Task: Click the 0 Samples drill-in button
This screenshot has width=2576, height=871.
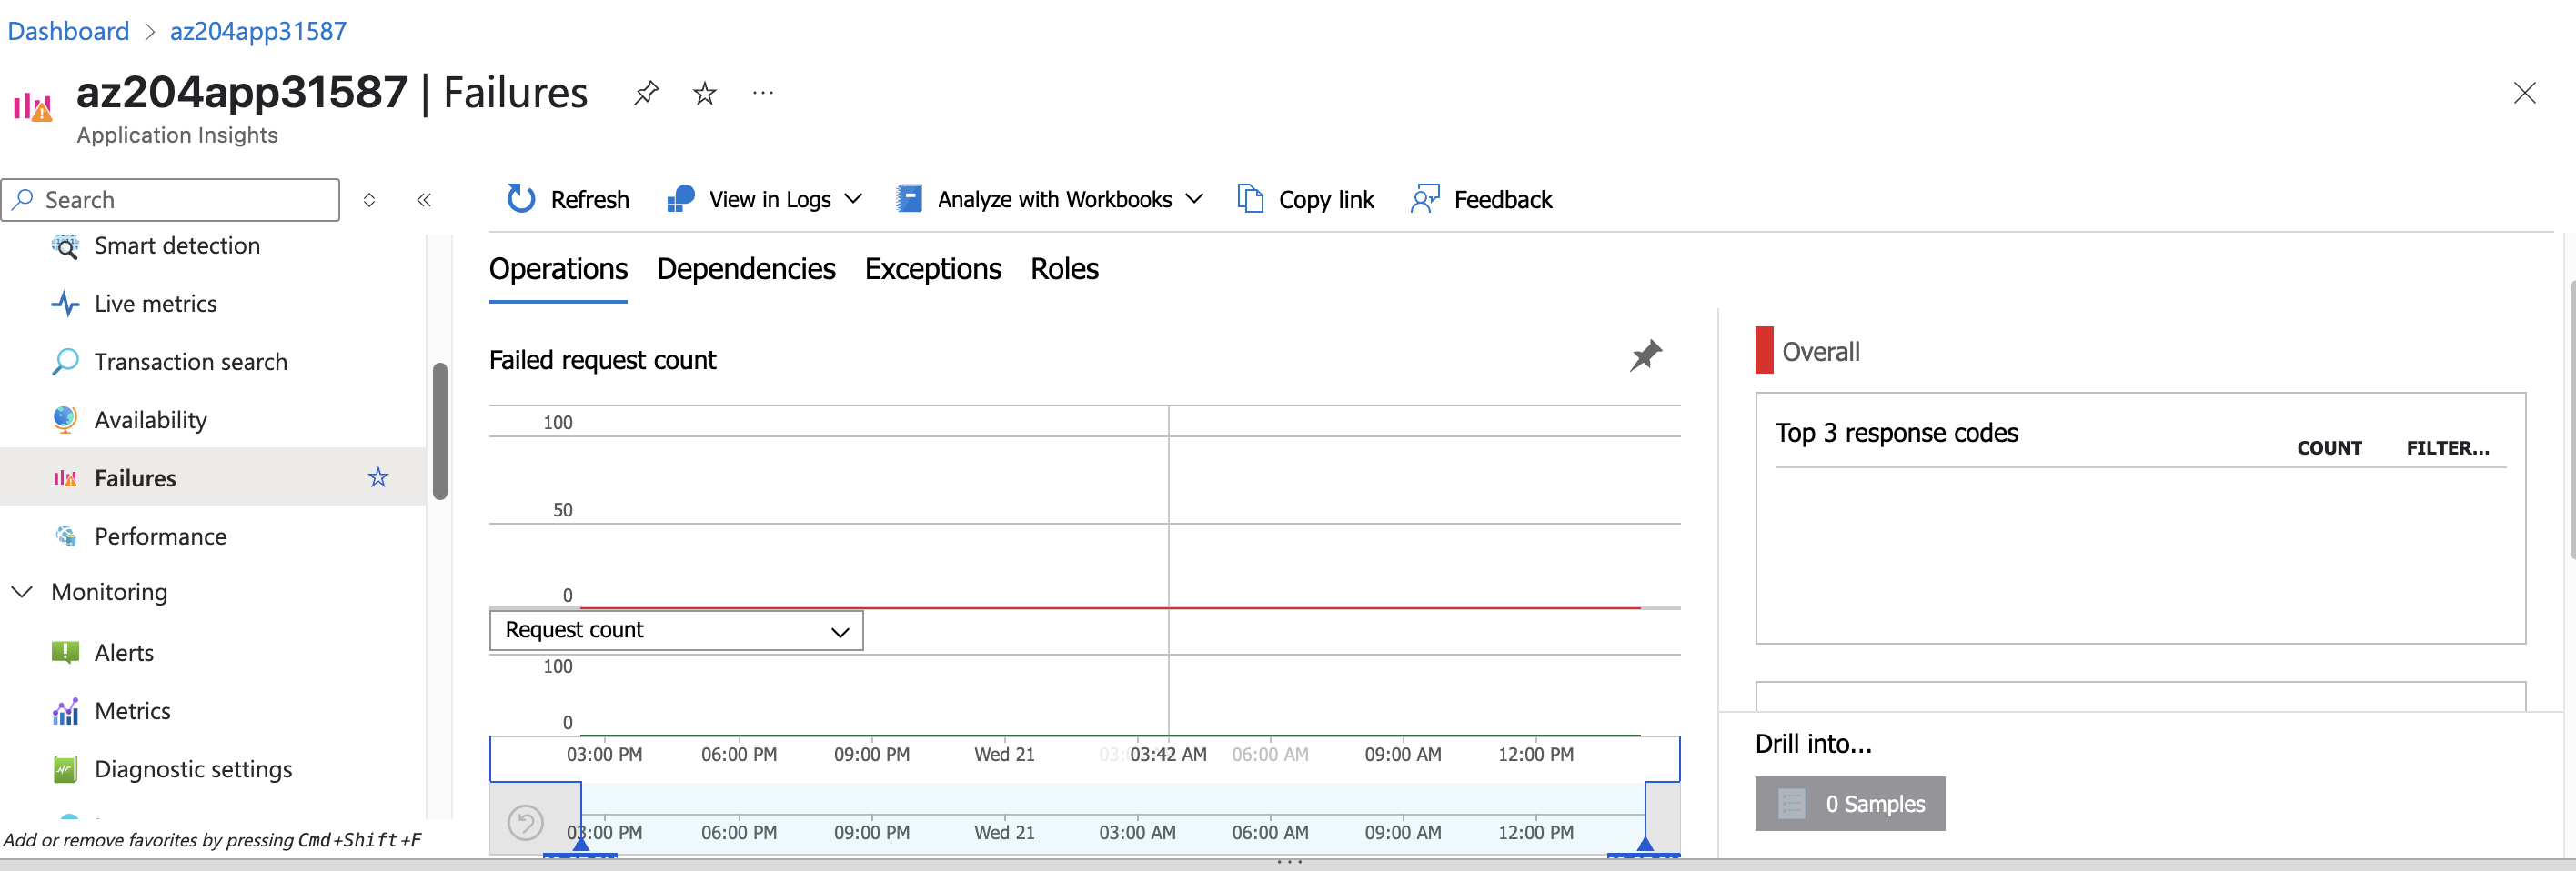Action: click(1850, 804)
